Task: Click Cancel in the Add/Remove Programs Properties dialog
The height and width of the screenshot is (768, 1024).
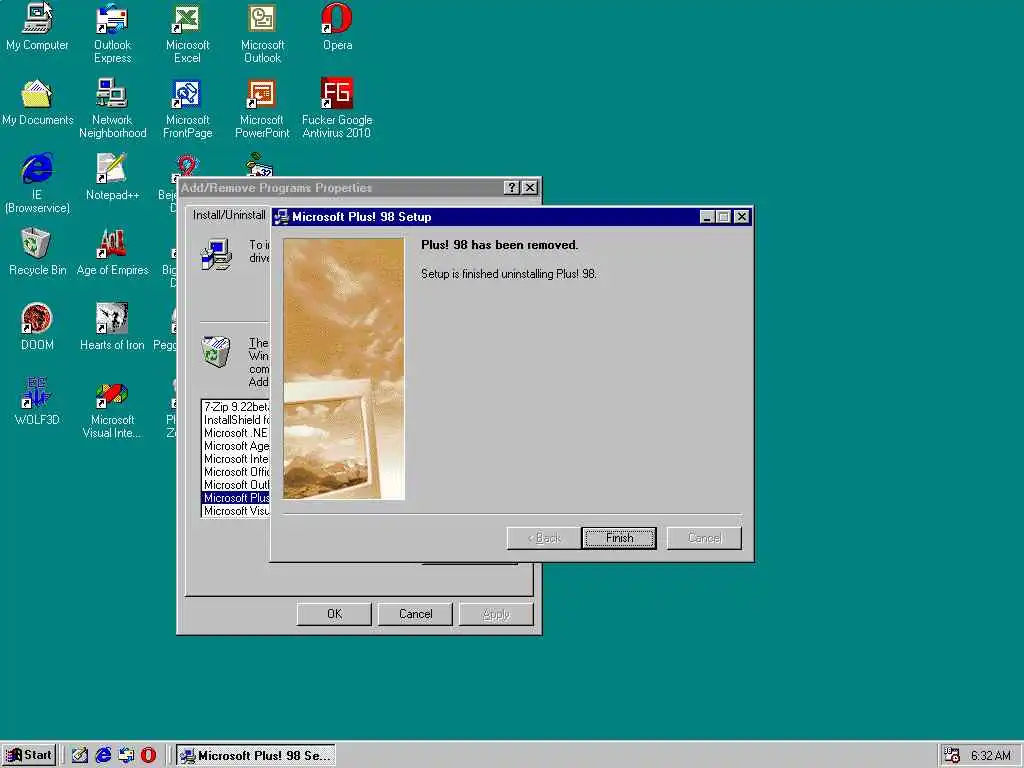Action: (x=415, y=614)
